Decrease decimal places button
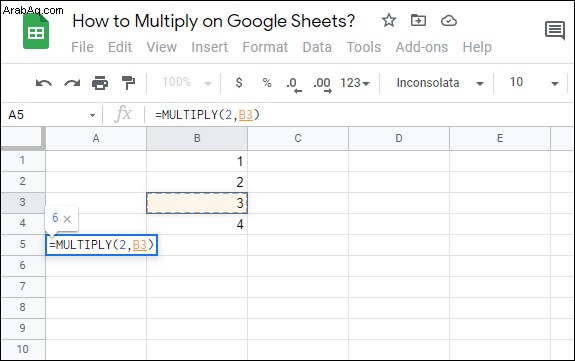Screen dimensions: 575x361 tap(294, 84)
